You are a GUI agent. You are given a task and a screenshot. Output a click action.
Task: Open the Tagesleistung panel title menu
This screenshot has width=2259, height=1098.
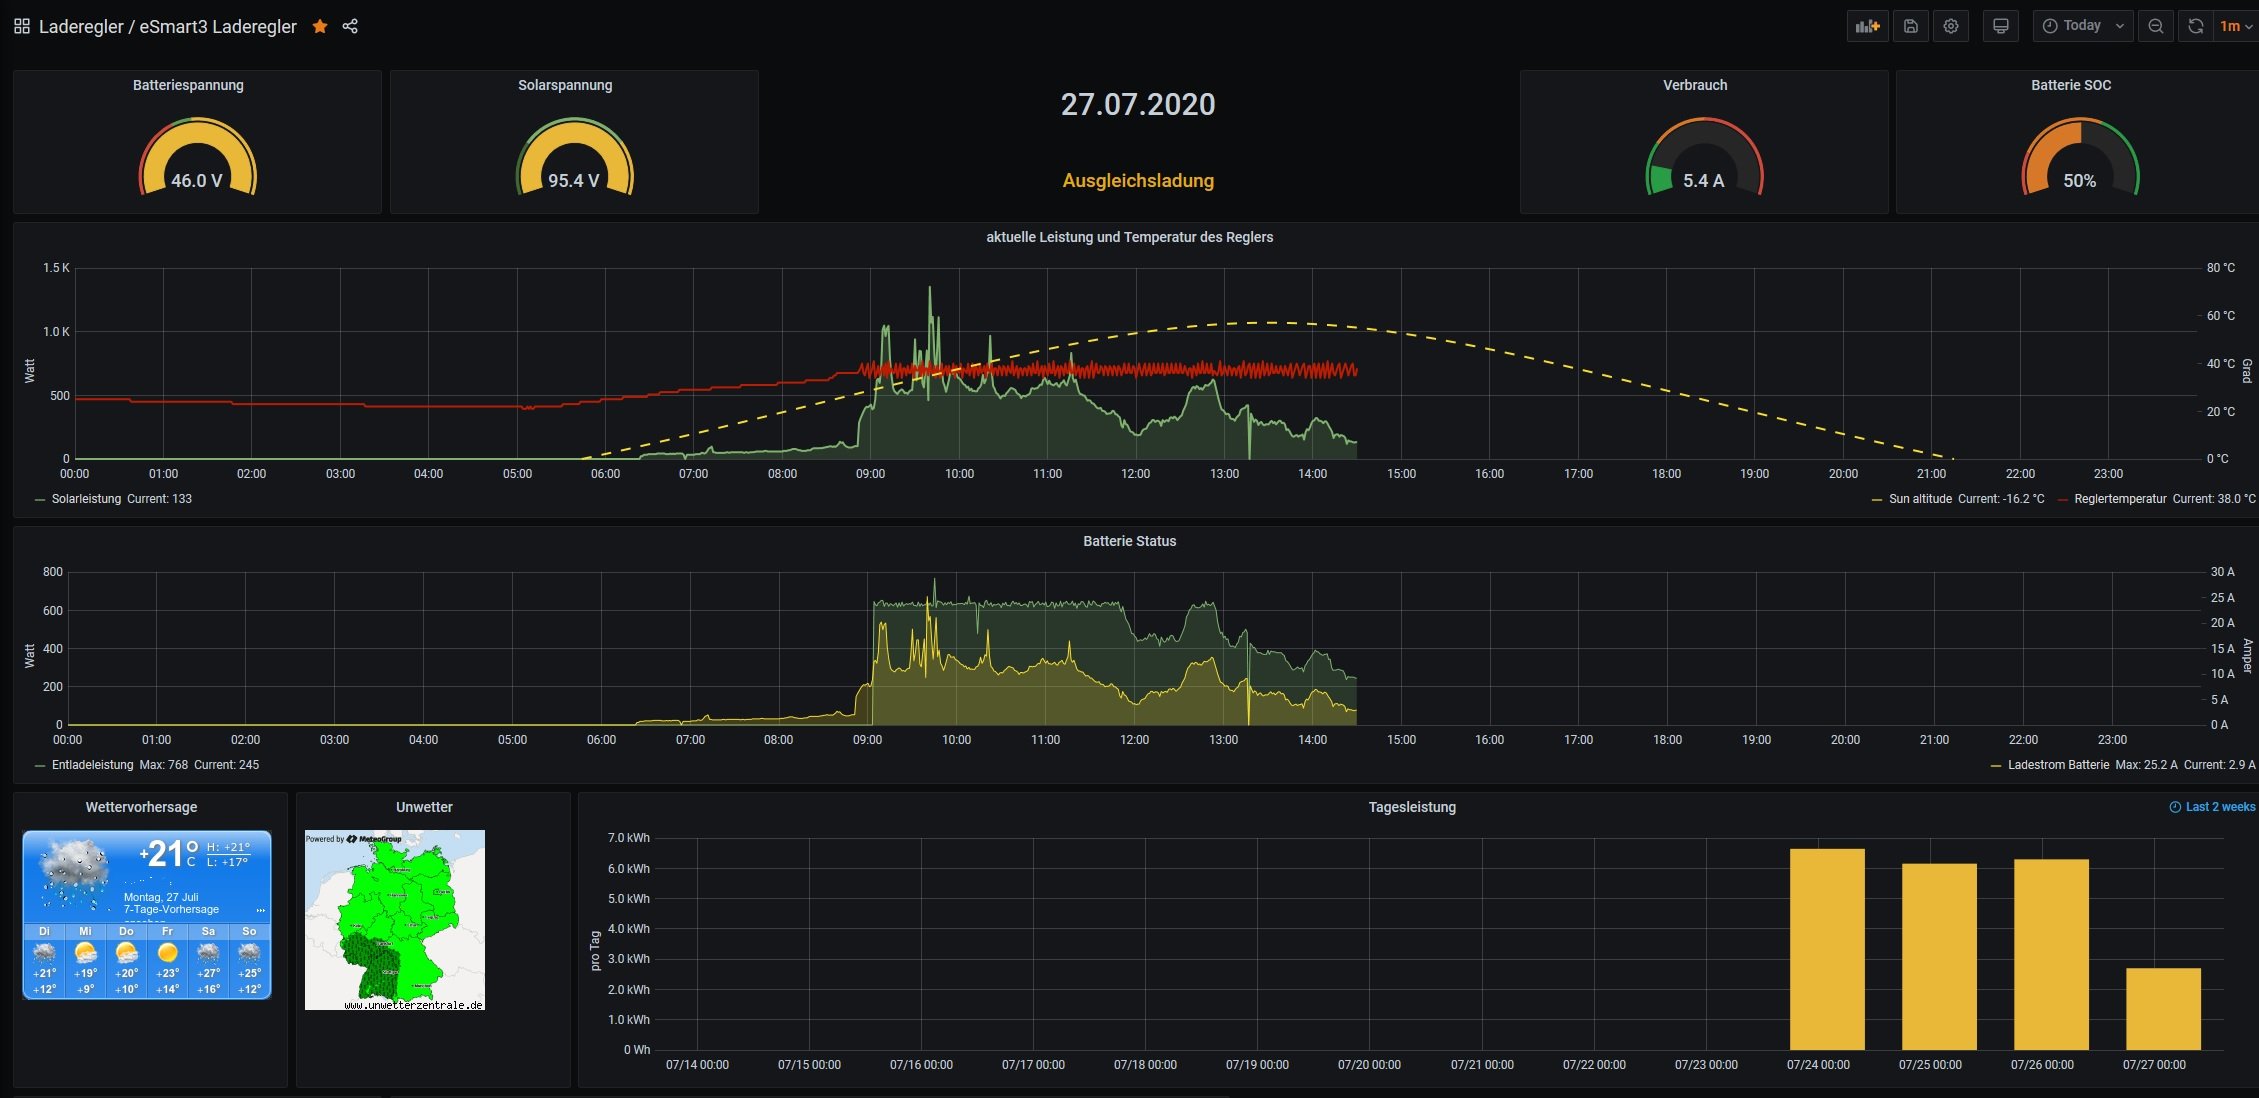(1411, 807)
